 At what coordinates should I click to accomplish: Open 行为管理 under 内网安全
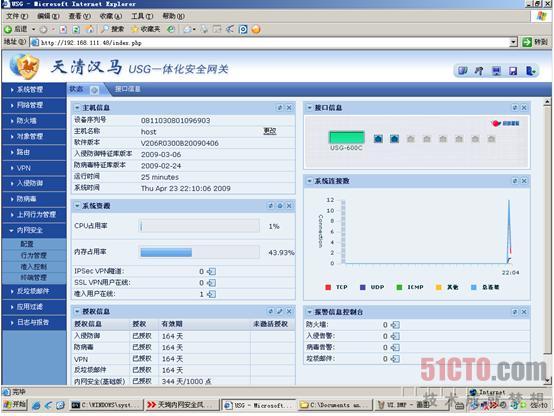(34, 255)
